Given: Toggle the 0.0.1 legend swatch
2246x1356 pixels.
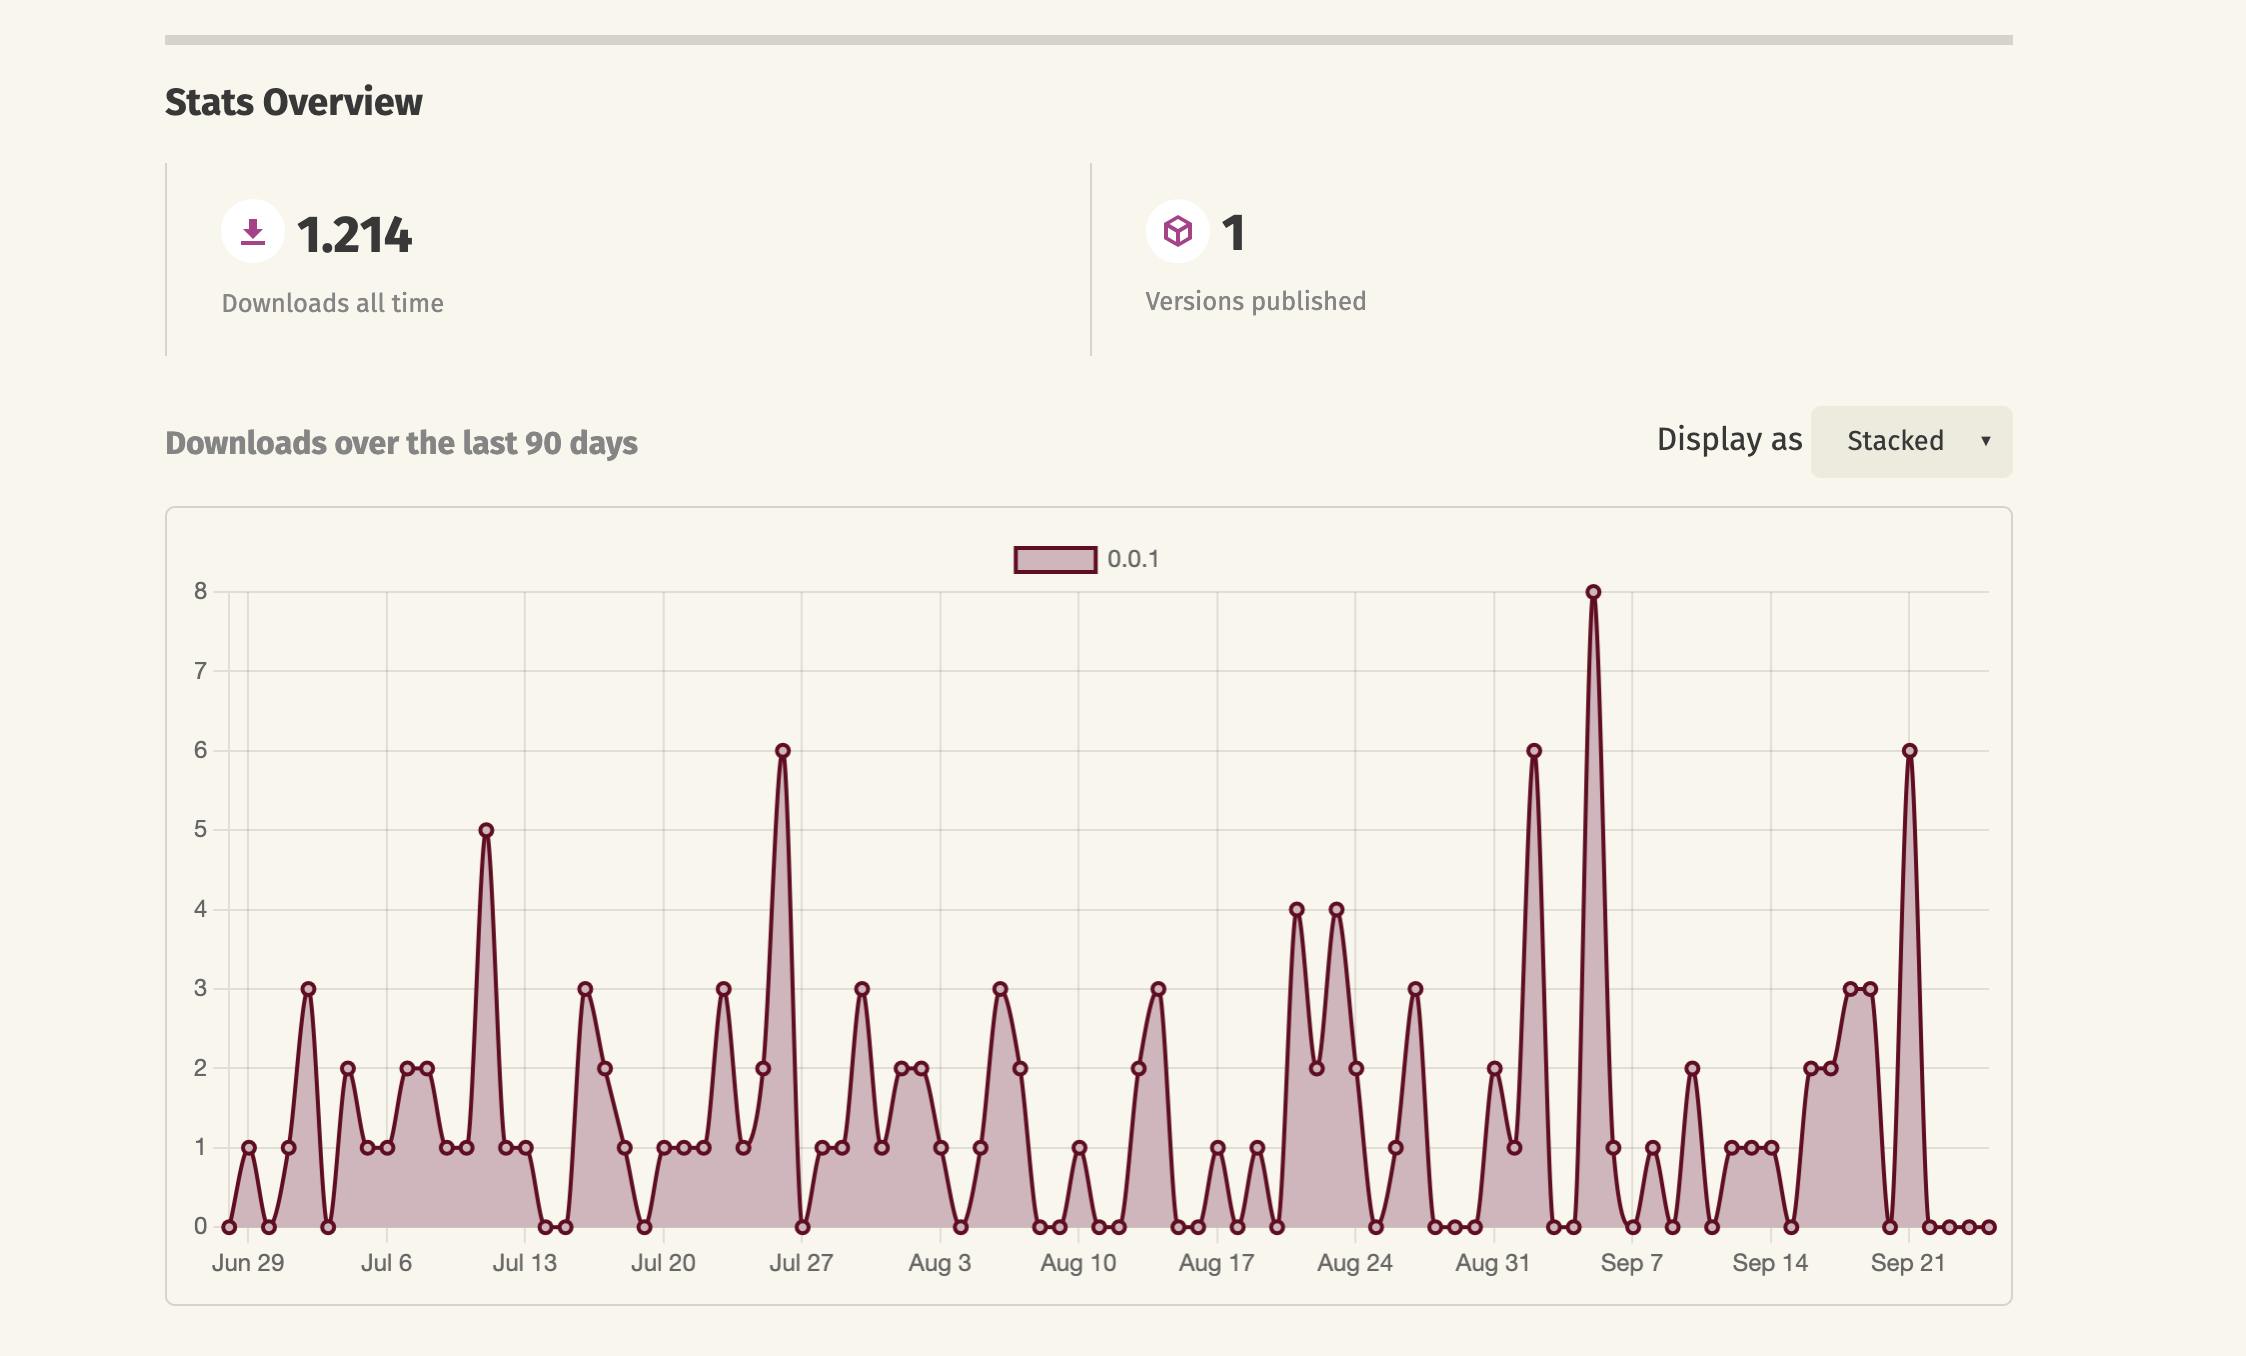Looking at the screenshot, I should [x=1055, y=559].
